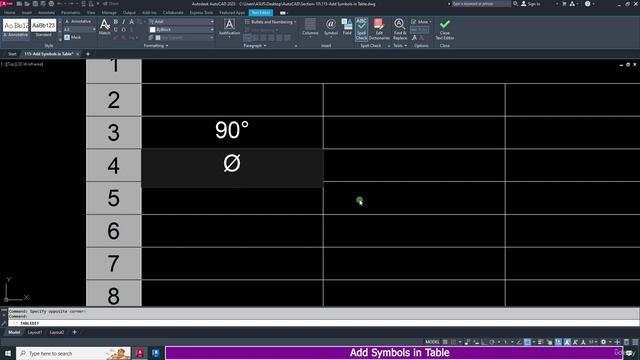Expand the Tools panel dropdown
This screenshot has height=360, width=640.
coord(400,46)
